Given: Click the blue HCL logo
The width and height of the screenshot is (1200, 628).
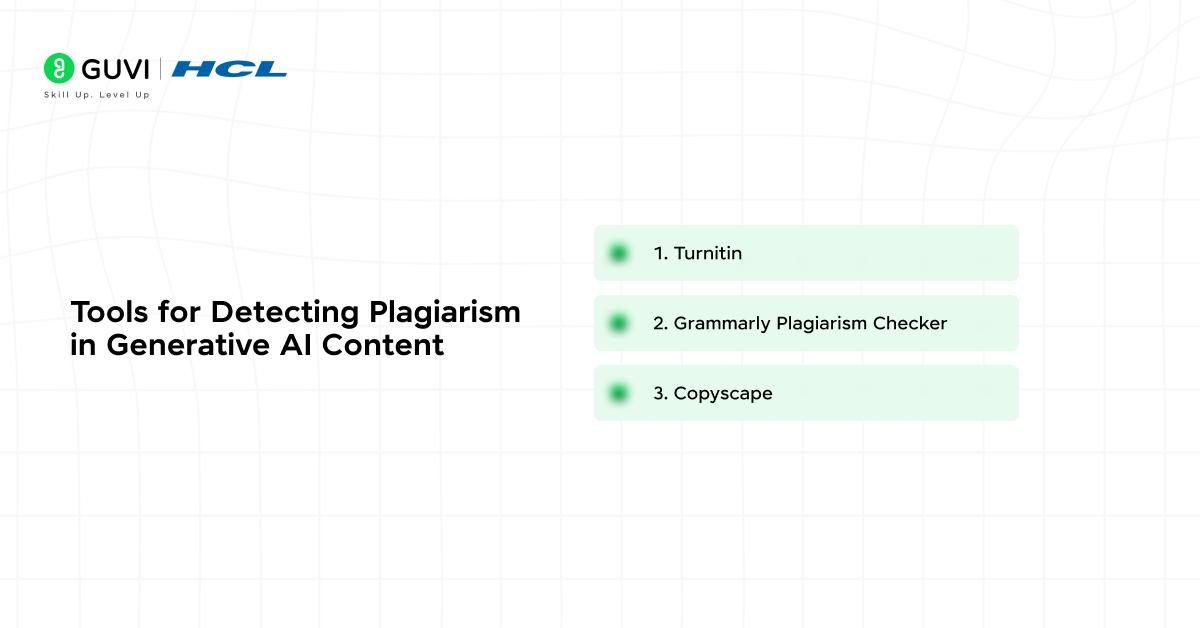Looking at the screenshot, I should [229, 69].
